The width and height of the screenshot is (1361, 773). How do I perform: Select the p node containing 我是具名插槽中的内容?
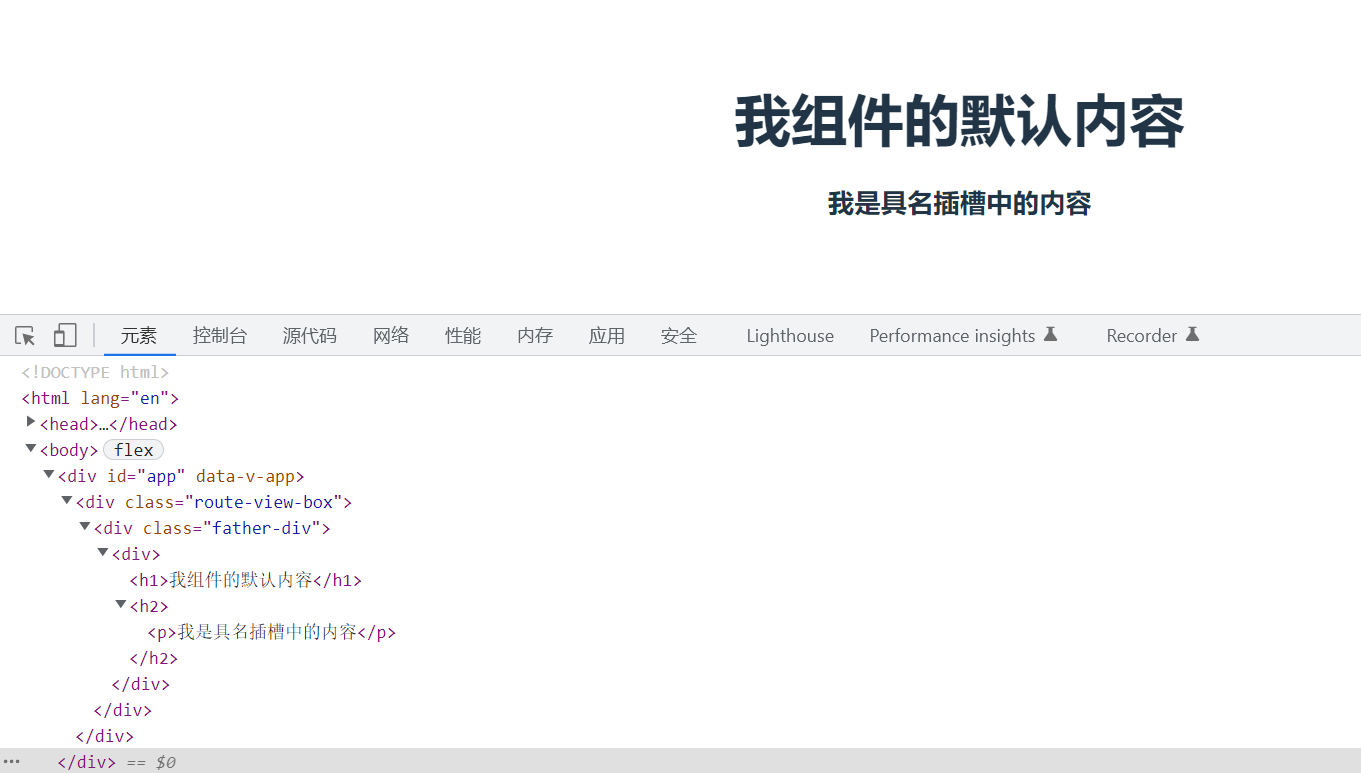tap(270, 631)
